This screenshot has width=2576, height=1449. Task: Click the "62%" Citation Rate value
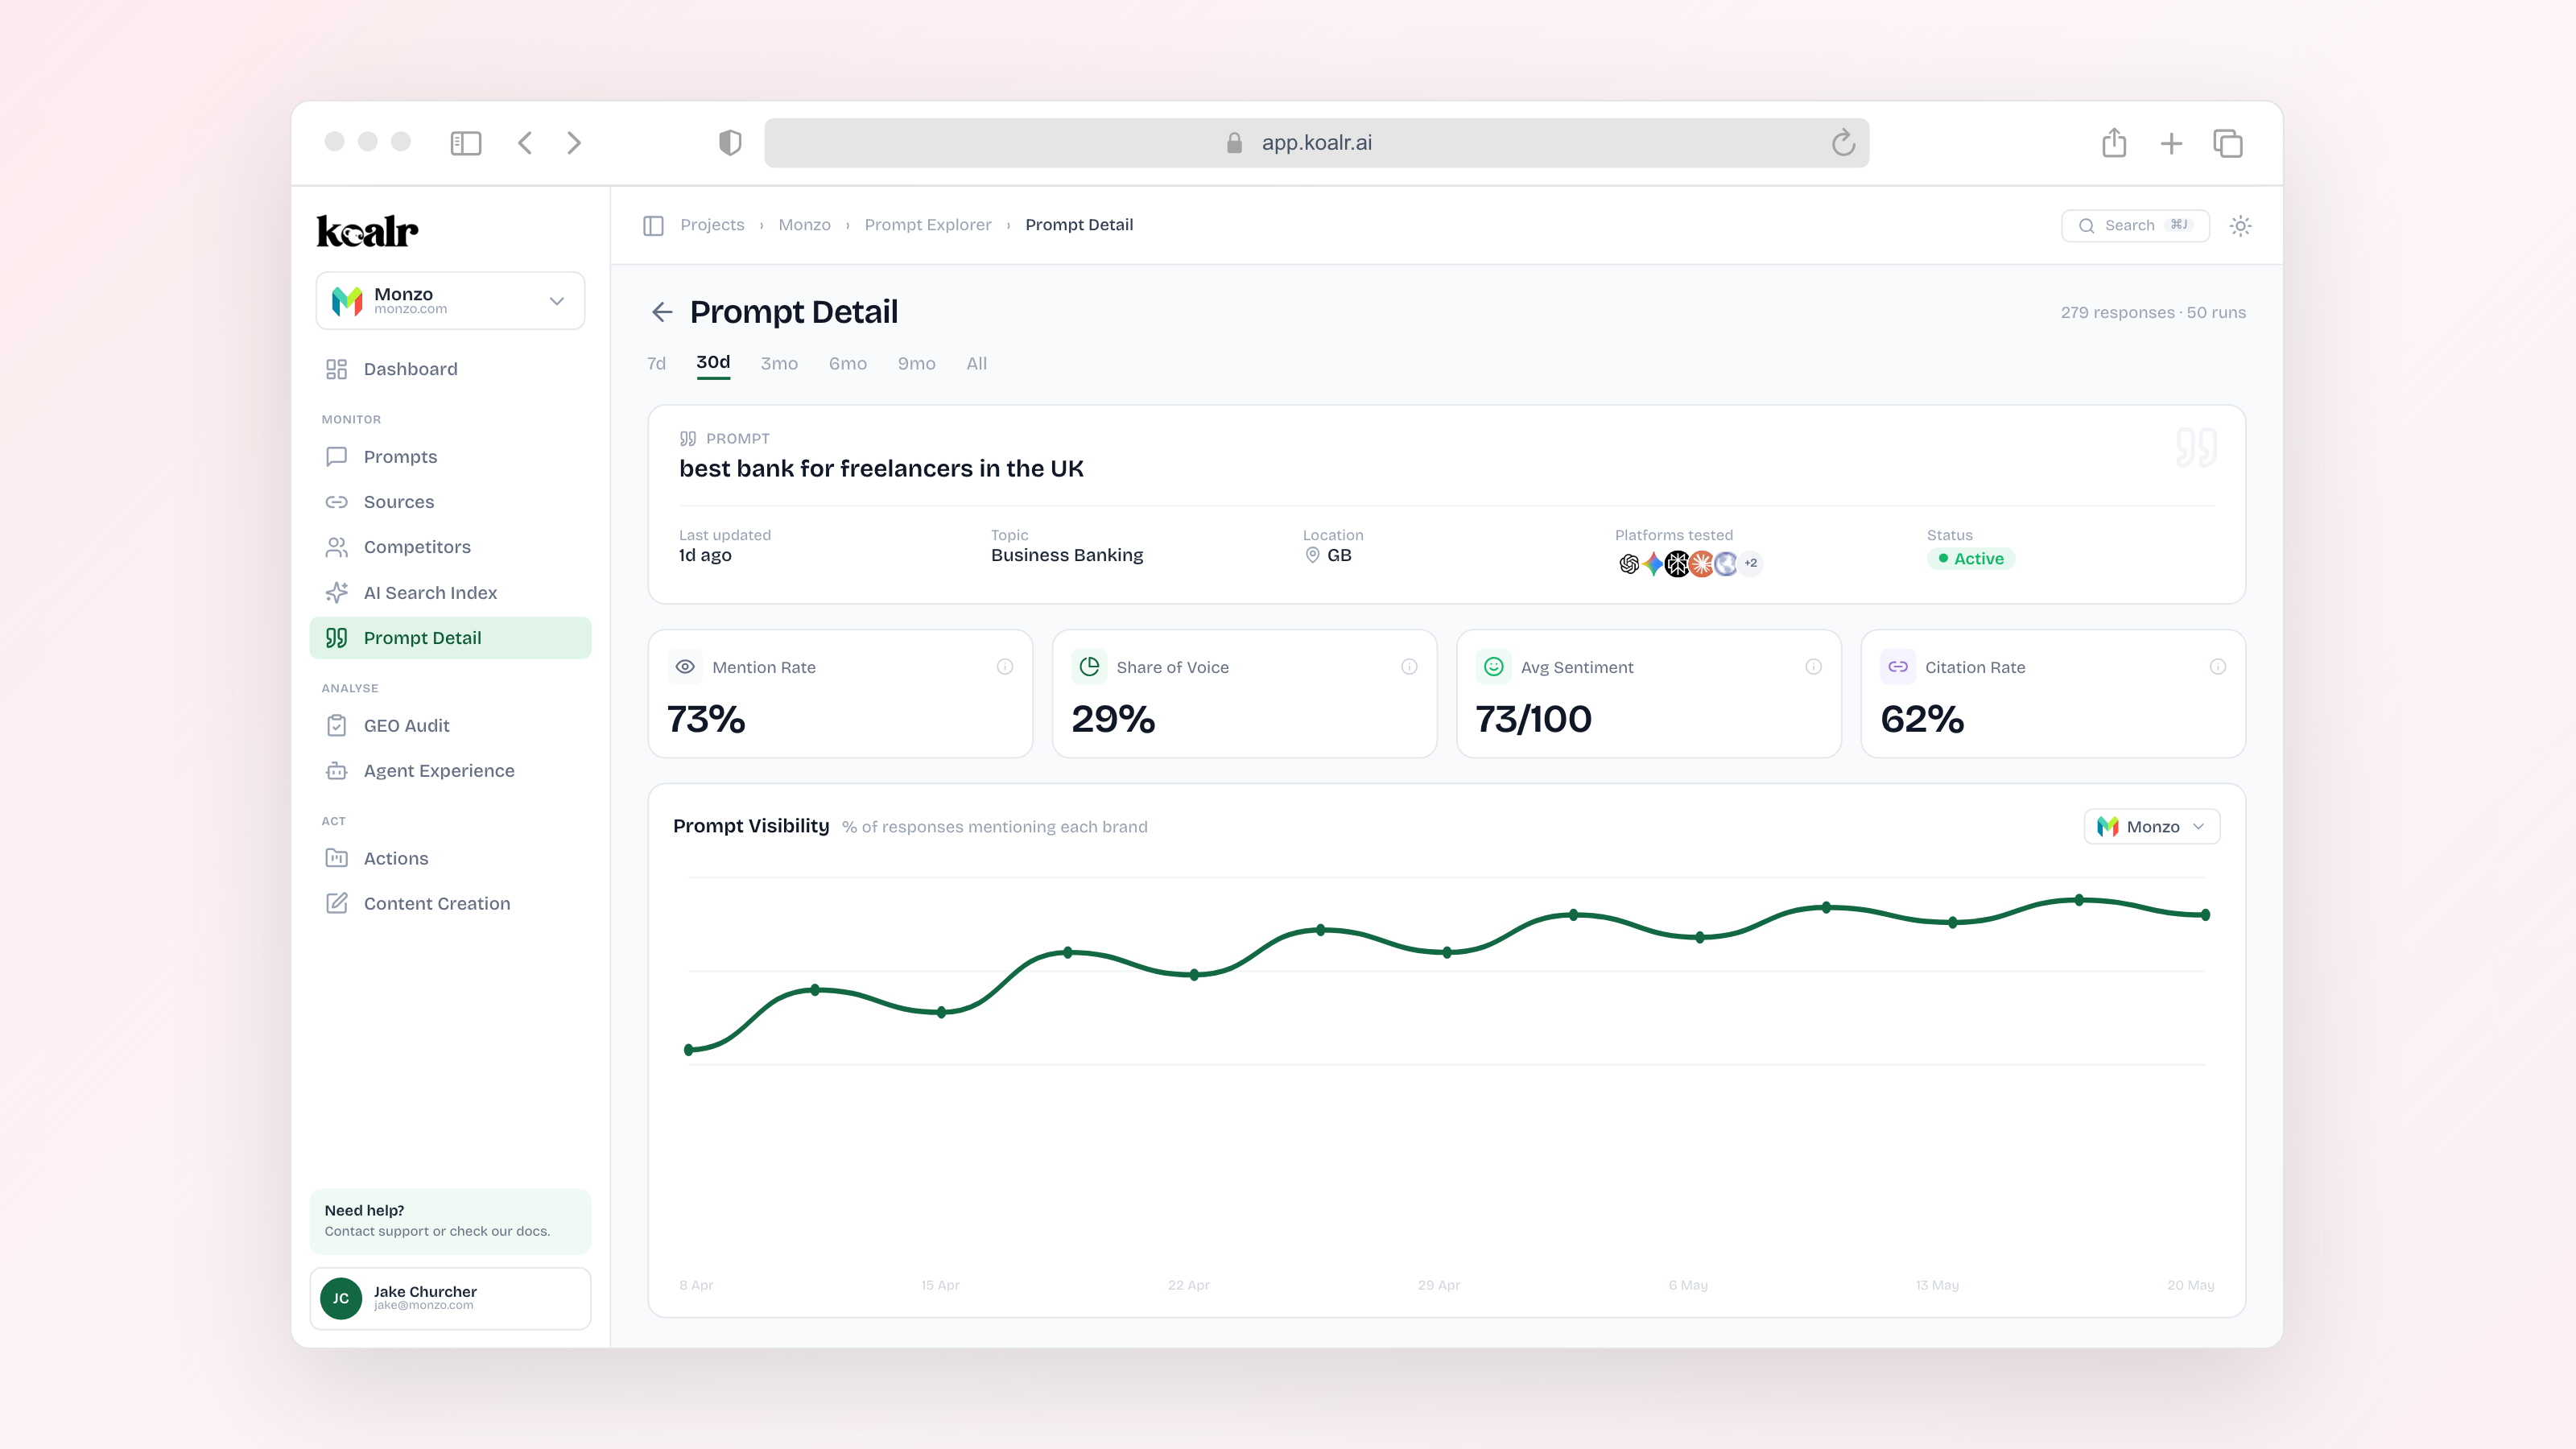pyautogui.click(x=1922, y=720)
